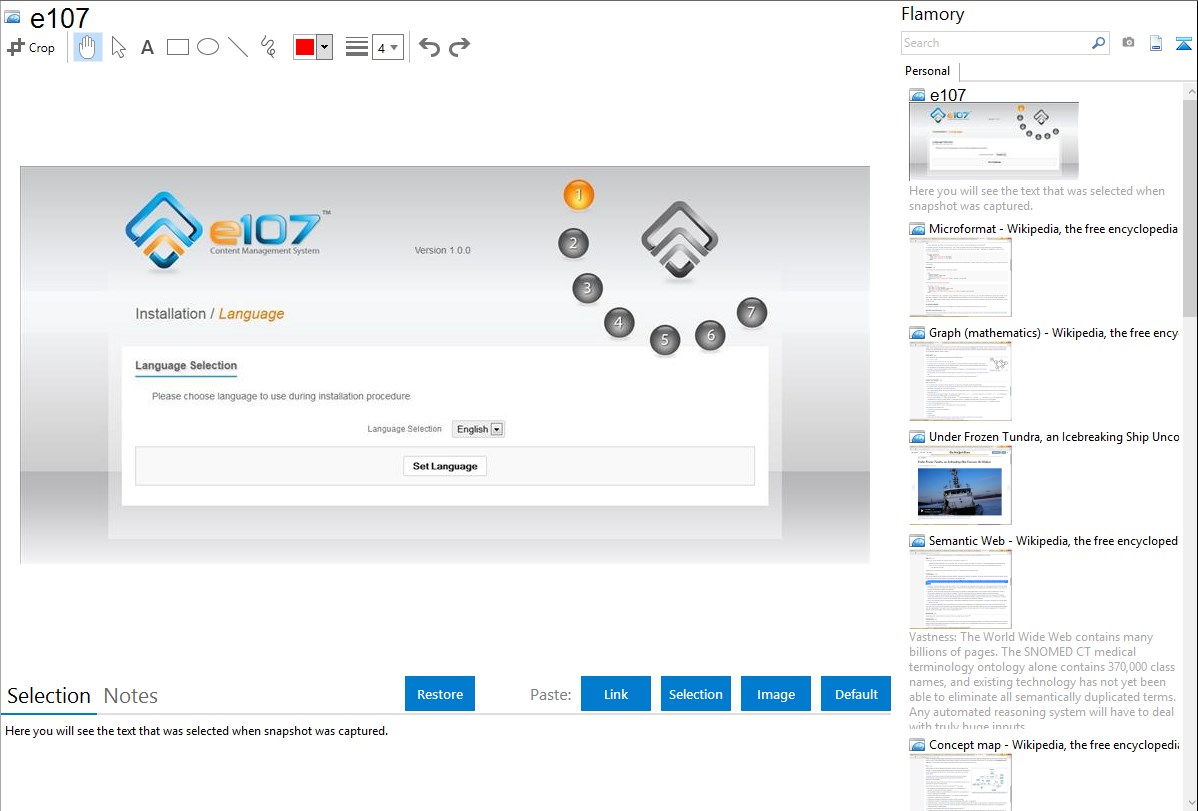
Task: Choose the arrow pointer selection tool
Action: pos(118,47)
